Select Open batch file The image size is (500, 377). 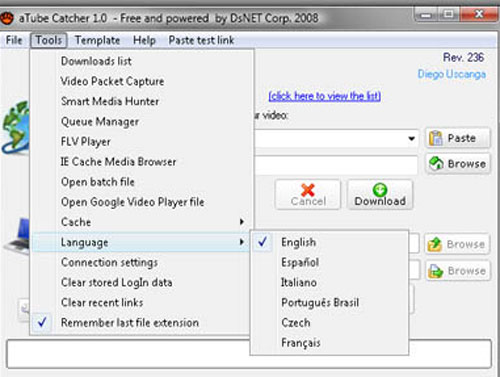pos(143,182)
